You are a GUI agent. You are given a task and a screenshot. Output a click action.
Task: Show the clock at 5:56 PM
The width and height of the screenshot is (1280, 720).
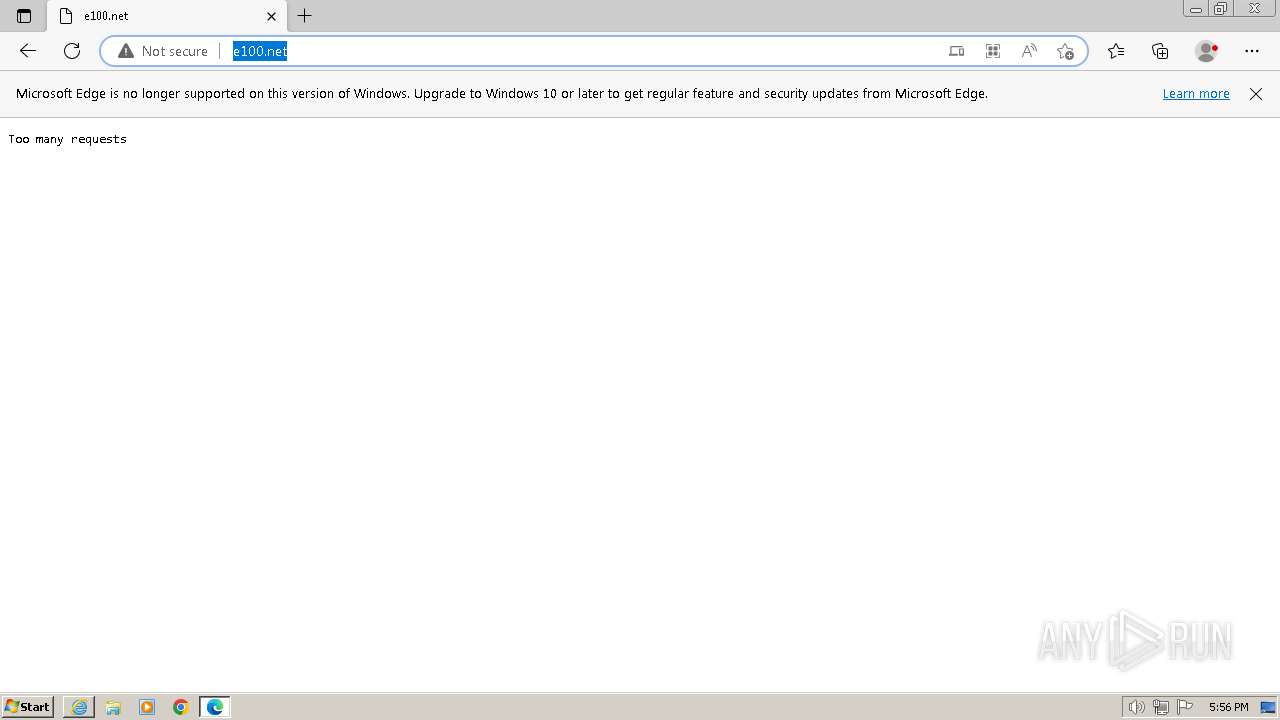(x=1228, y=707)
